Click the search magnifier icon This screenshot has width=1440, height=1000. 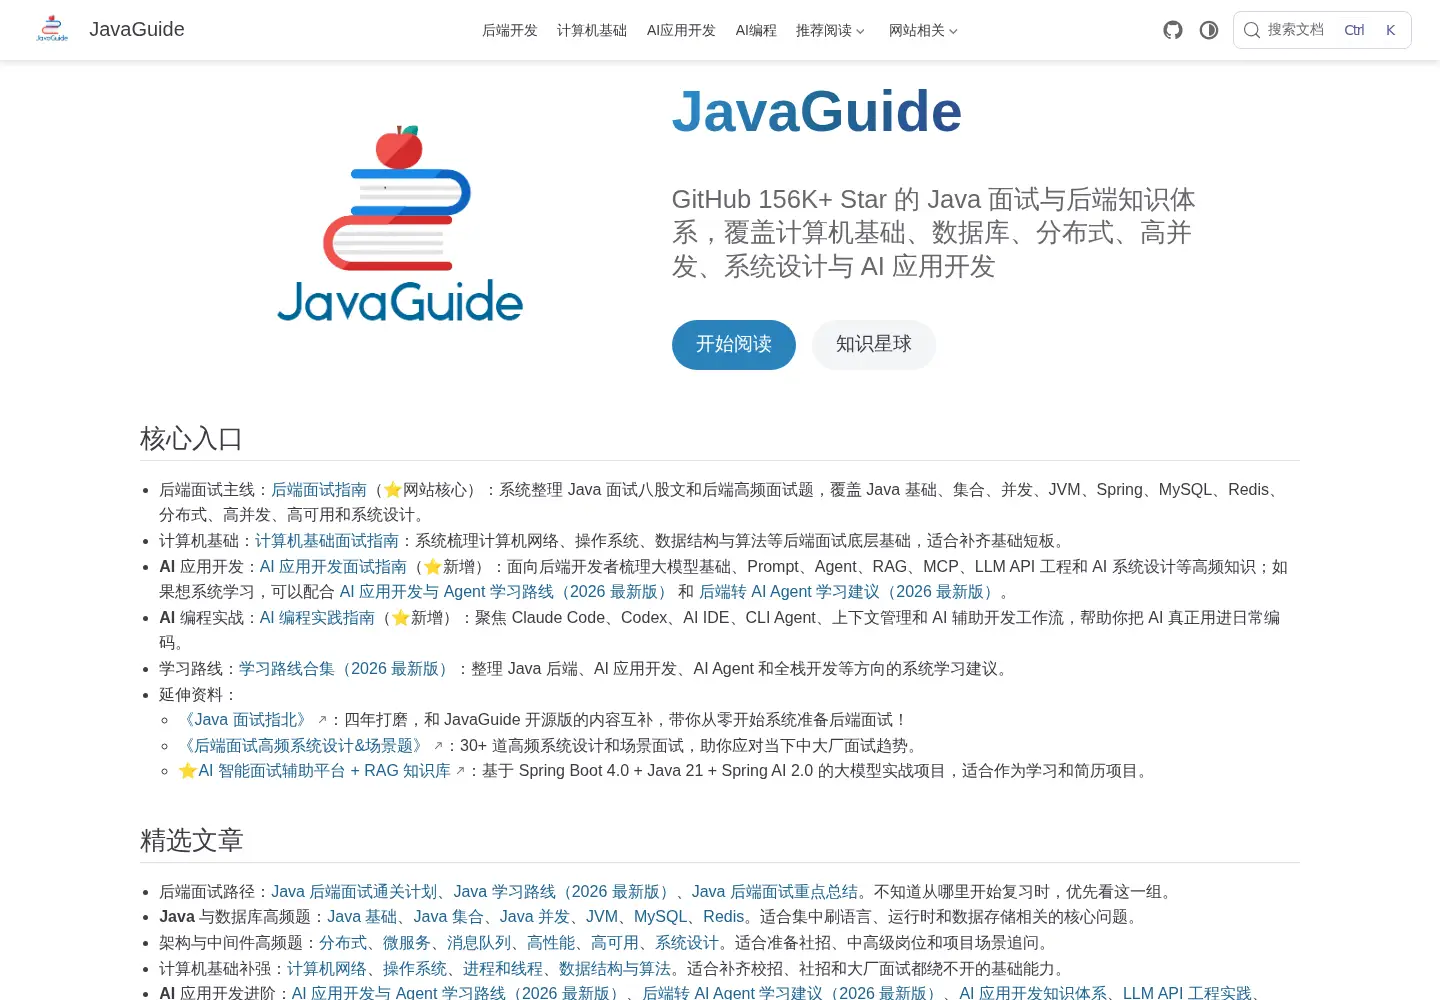point(1251,30)
